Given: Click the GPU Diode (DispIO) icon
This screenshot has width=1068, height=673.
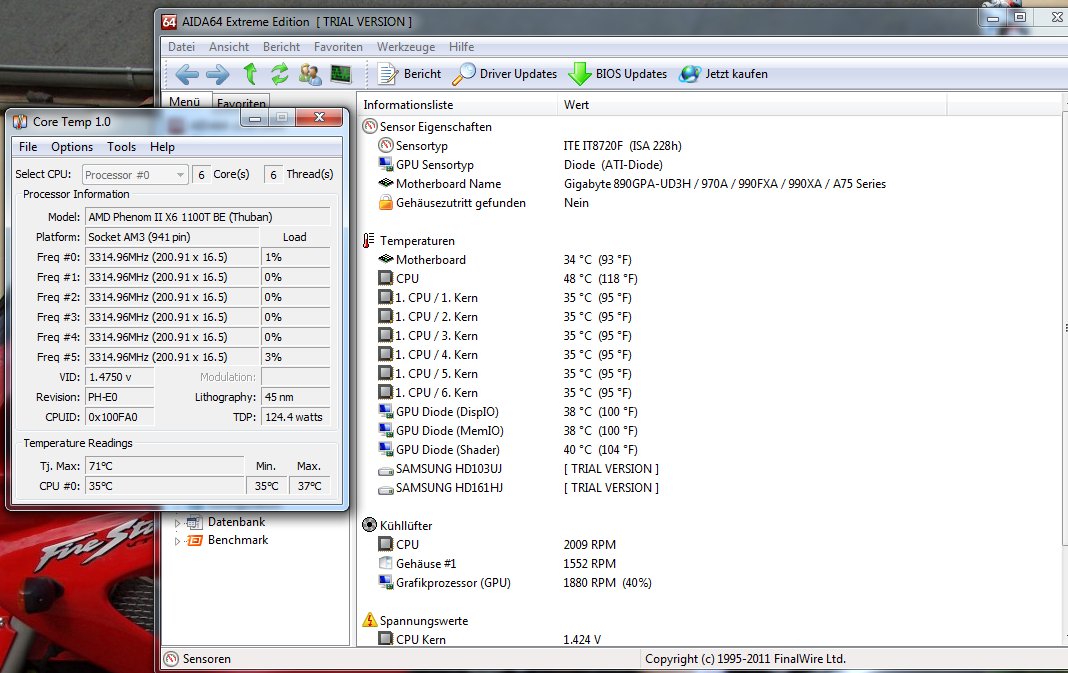Looking at the screenshot, I should pyautogui.click(x=386, y=411).
